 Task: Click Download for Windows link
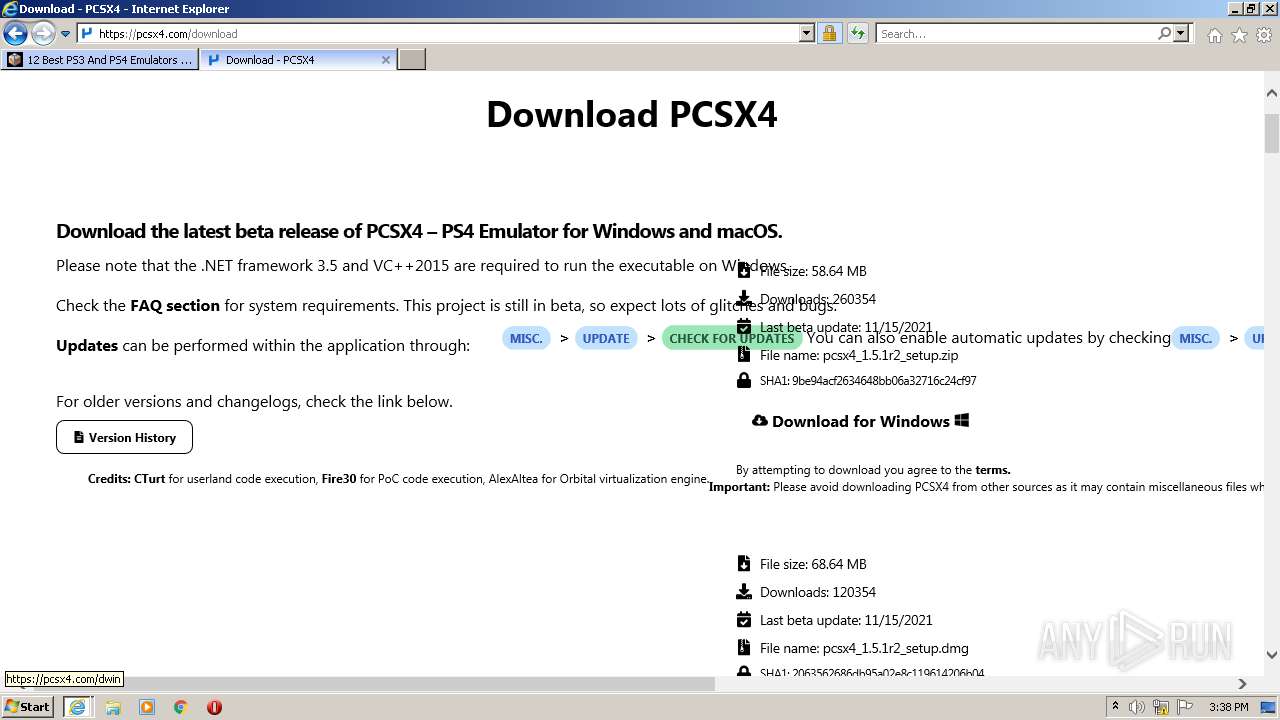pyautogui.click(x=860, y=421)
